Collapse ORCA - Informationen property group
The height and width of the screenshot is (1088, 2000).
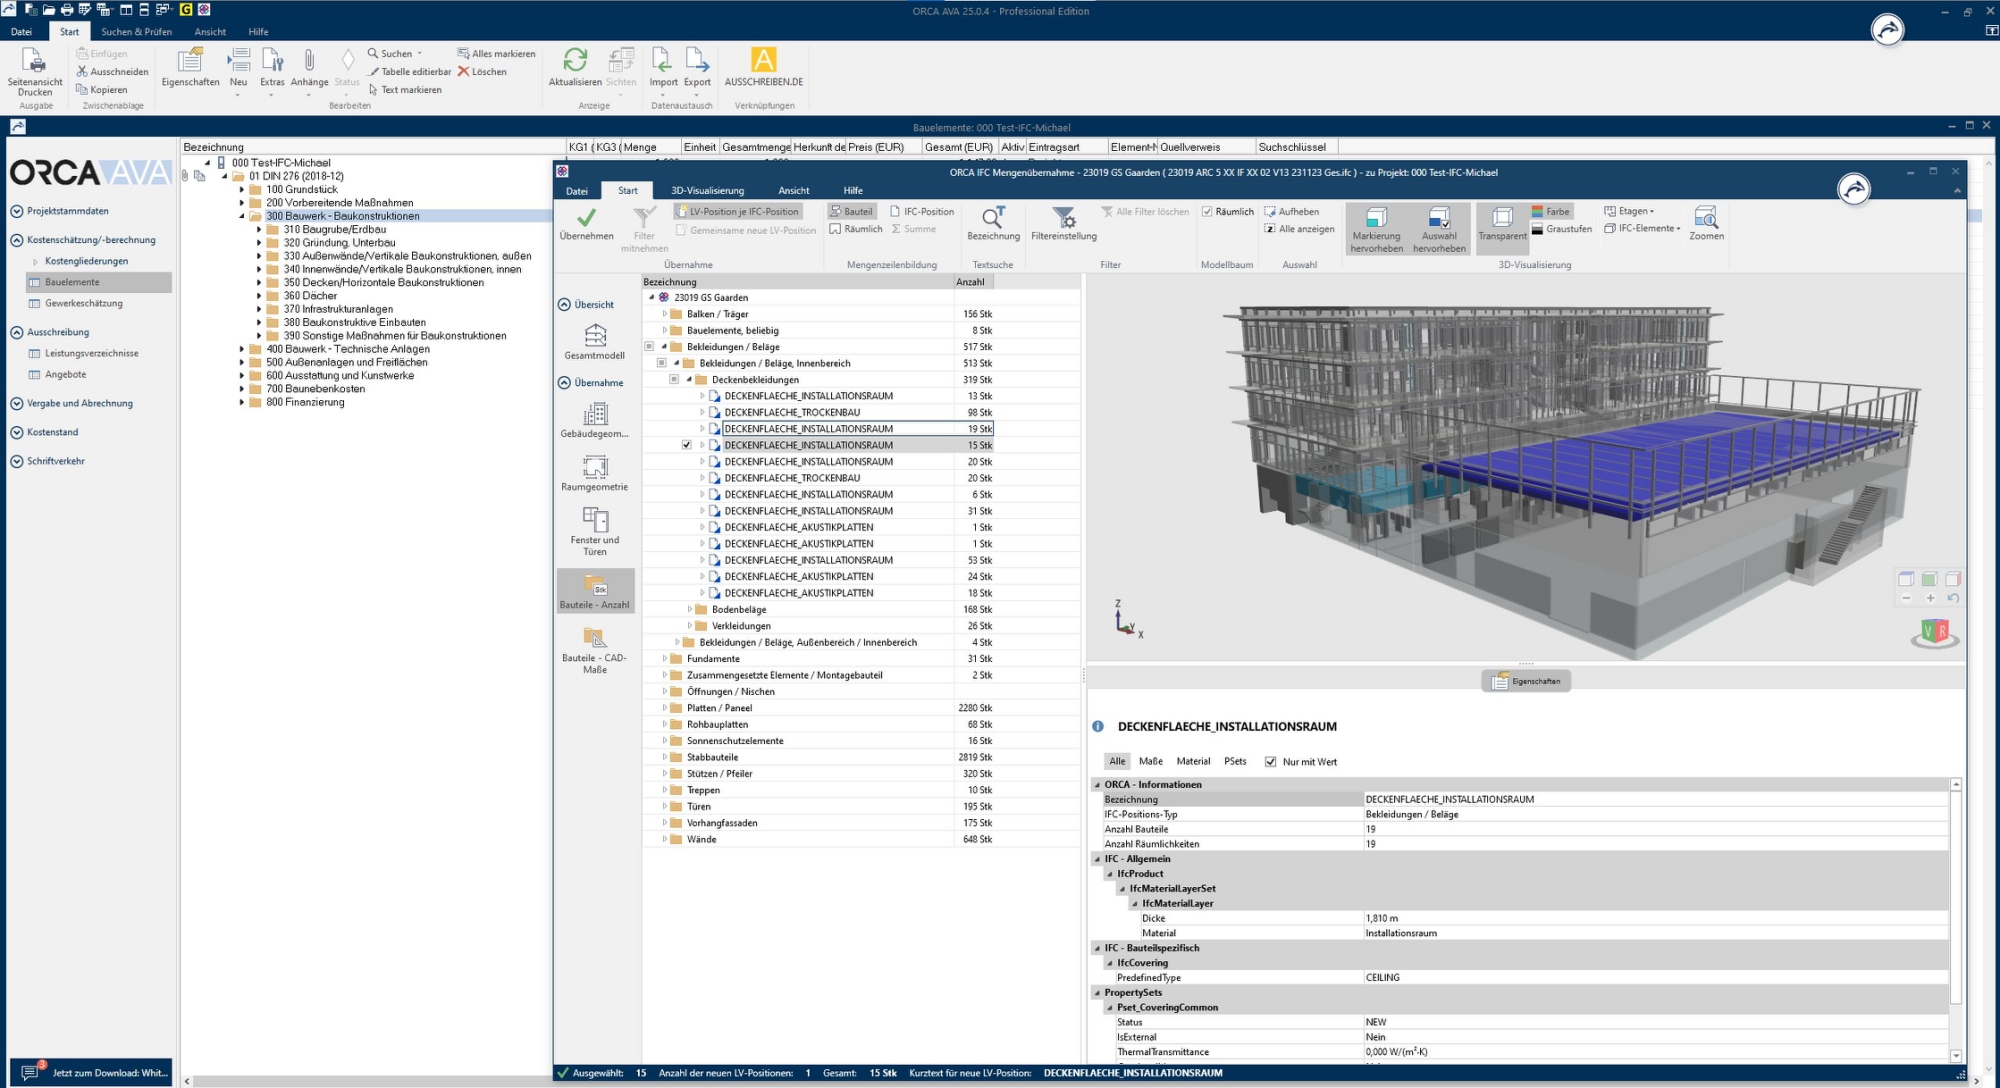1097,785
